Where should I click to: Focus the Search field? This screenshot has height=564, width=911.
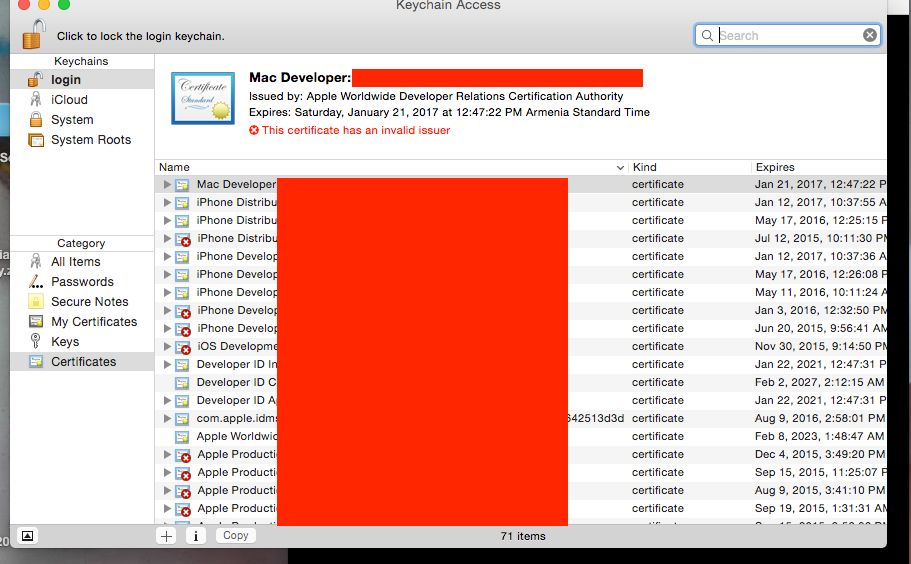coord(788,35)
